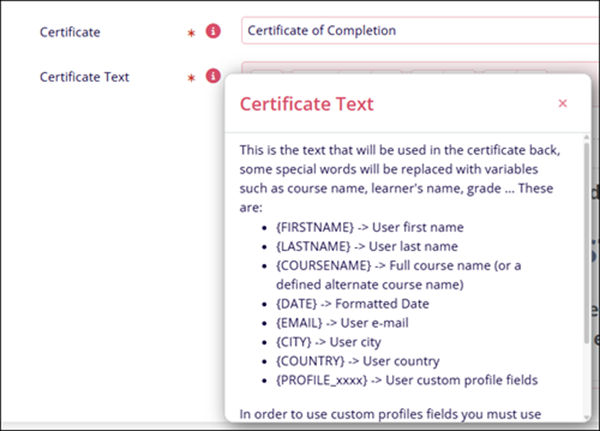This screenshot has height=431, width=600.
Task: Click the info icon beside the Certificate field
Action: (x=212, y=31)
